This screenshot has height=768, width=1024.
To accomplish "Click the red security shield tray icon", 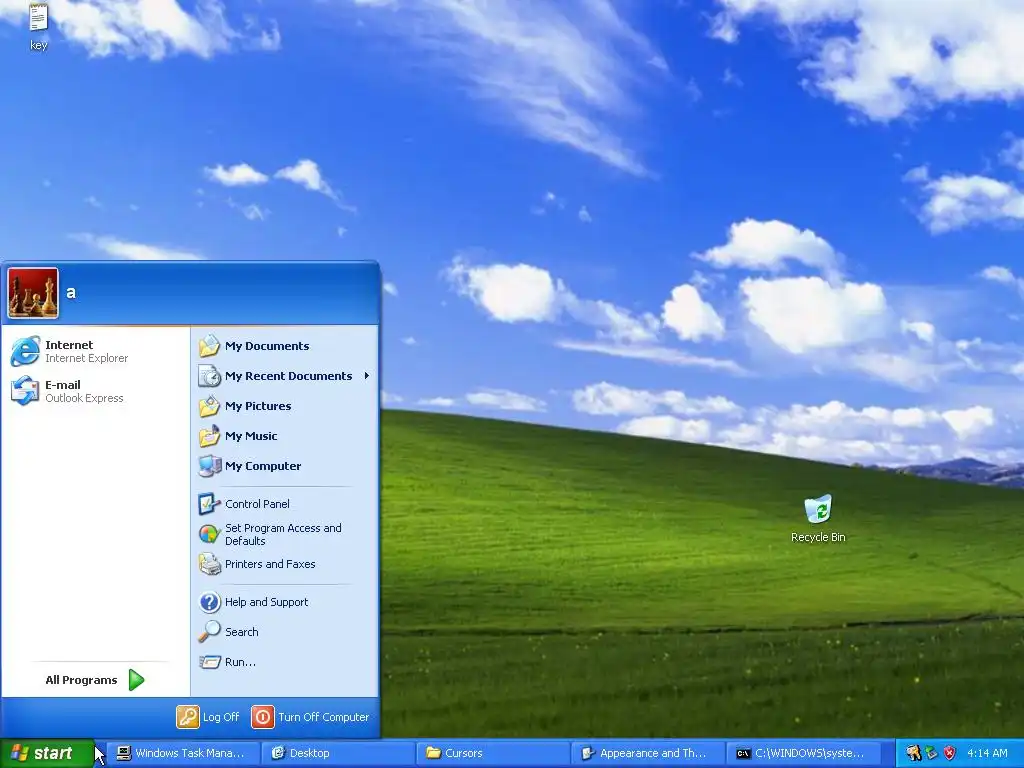I will (950, 753).
